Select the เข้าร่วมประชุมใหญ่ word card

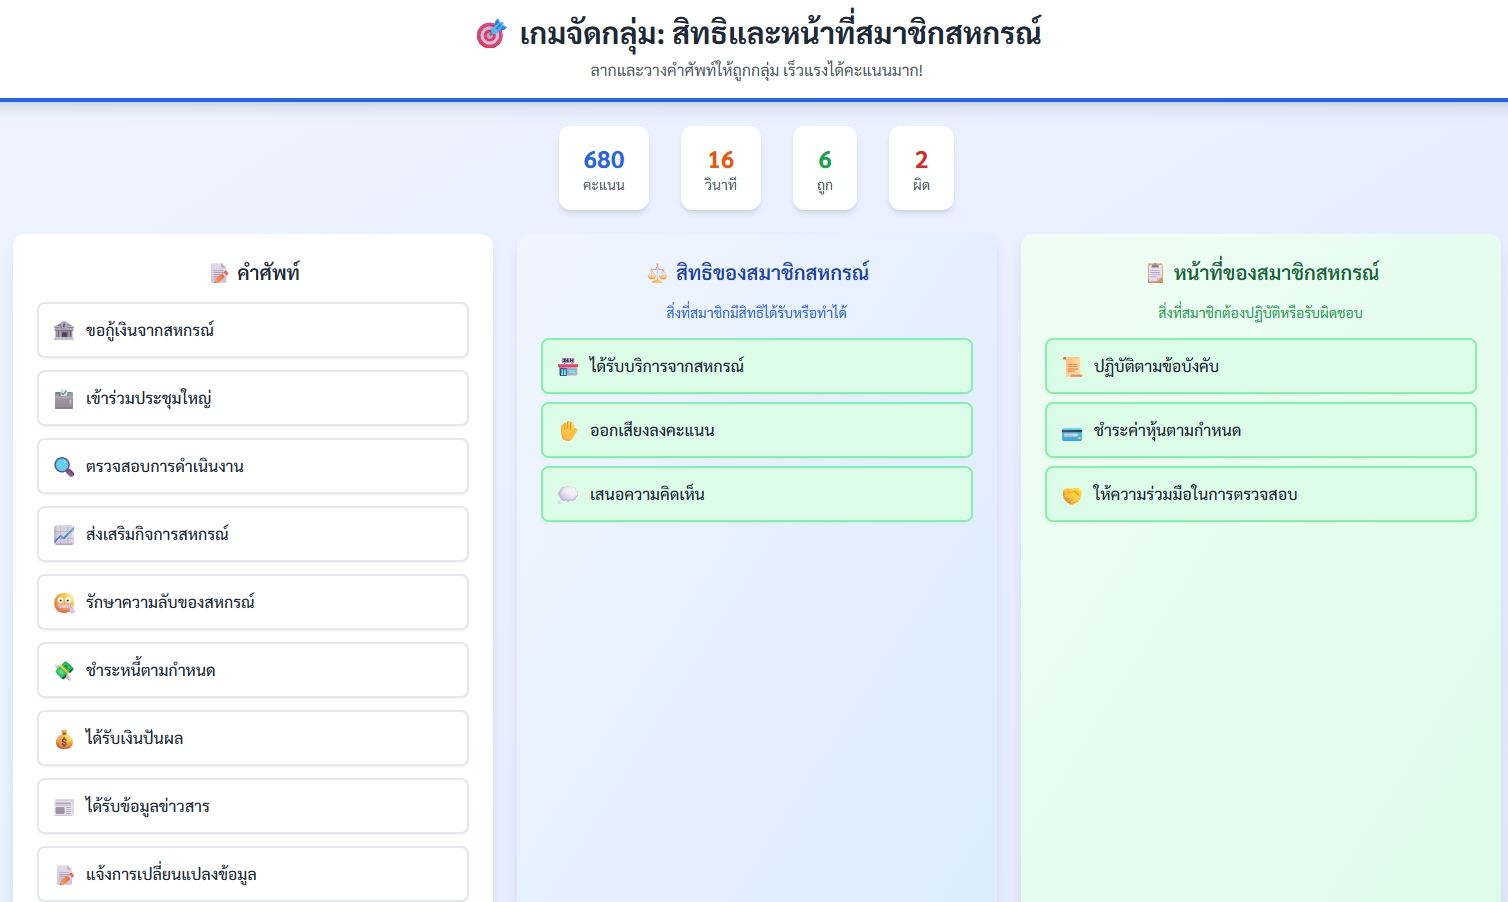click(252, 398)
